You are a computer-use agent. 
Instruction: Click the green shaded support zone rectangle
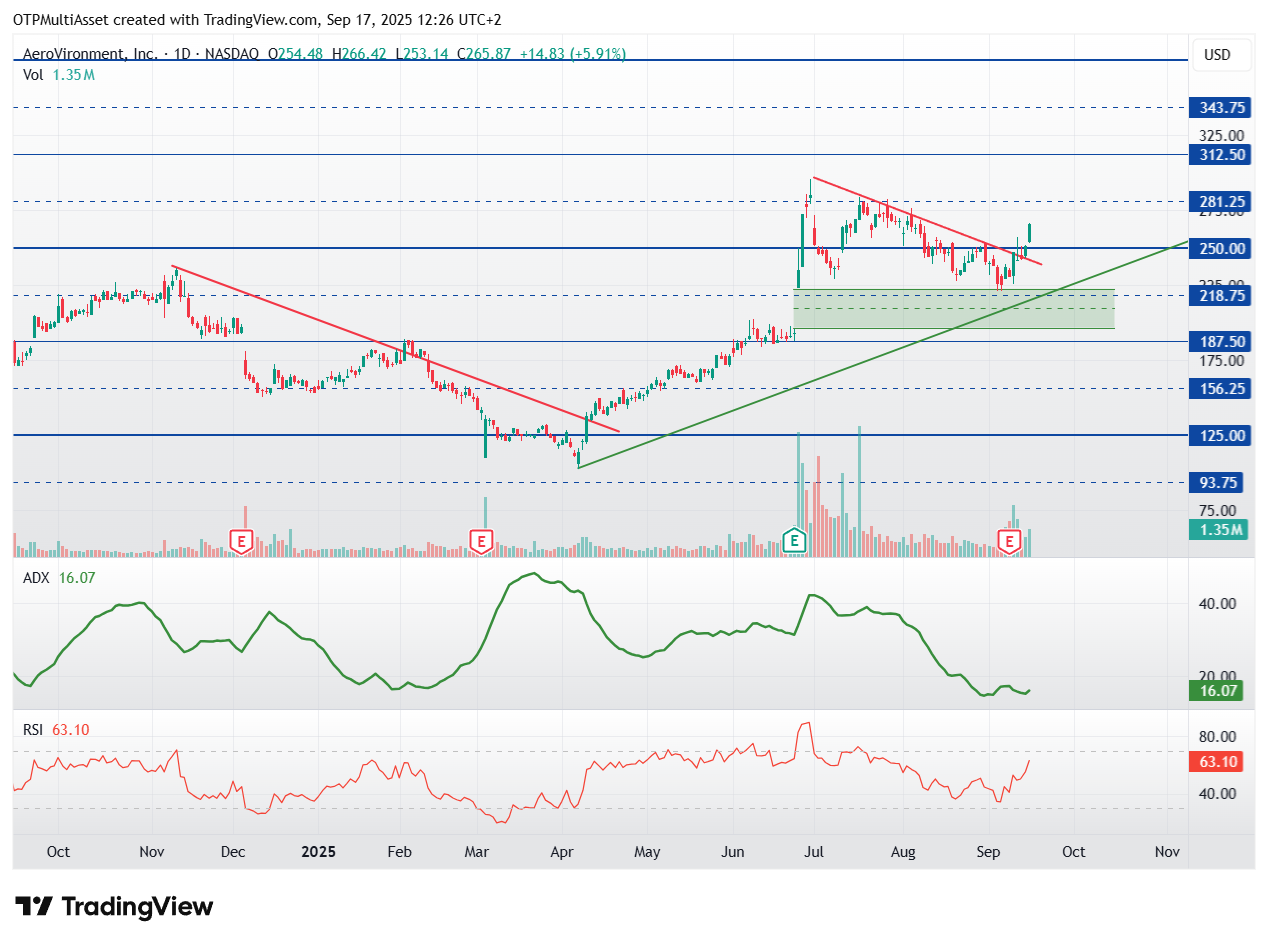(x=953, y=309)
